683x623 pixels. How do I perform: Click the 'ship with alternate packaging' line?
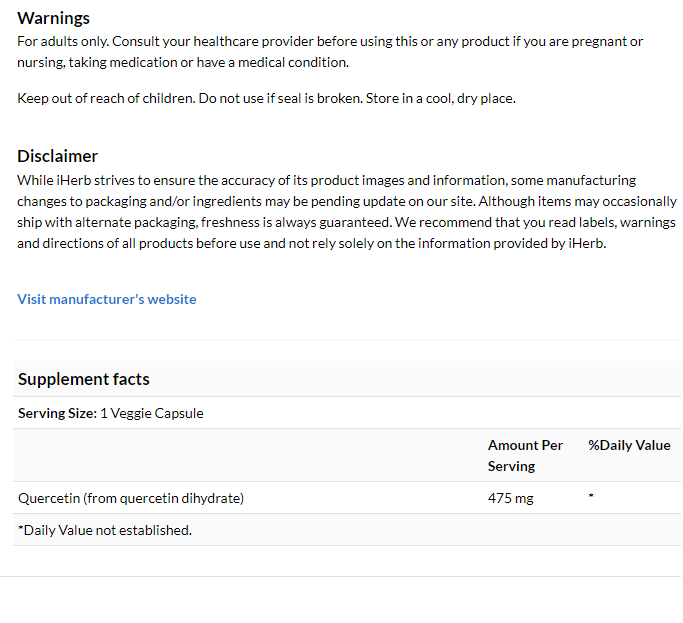[346, 222]
